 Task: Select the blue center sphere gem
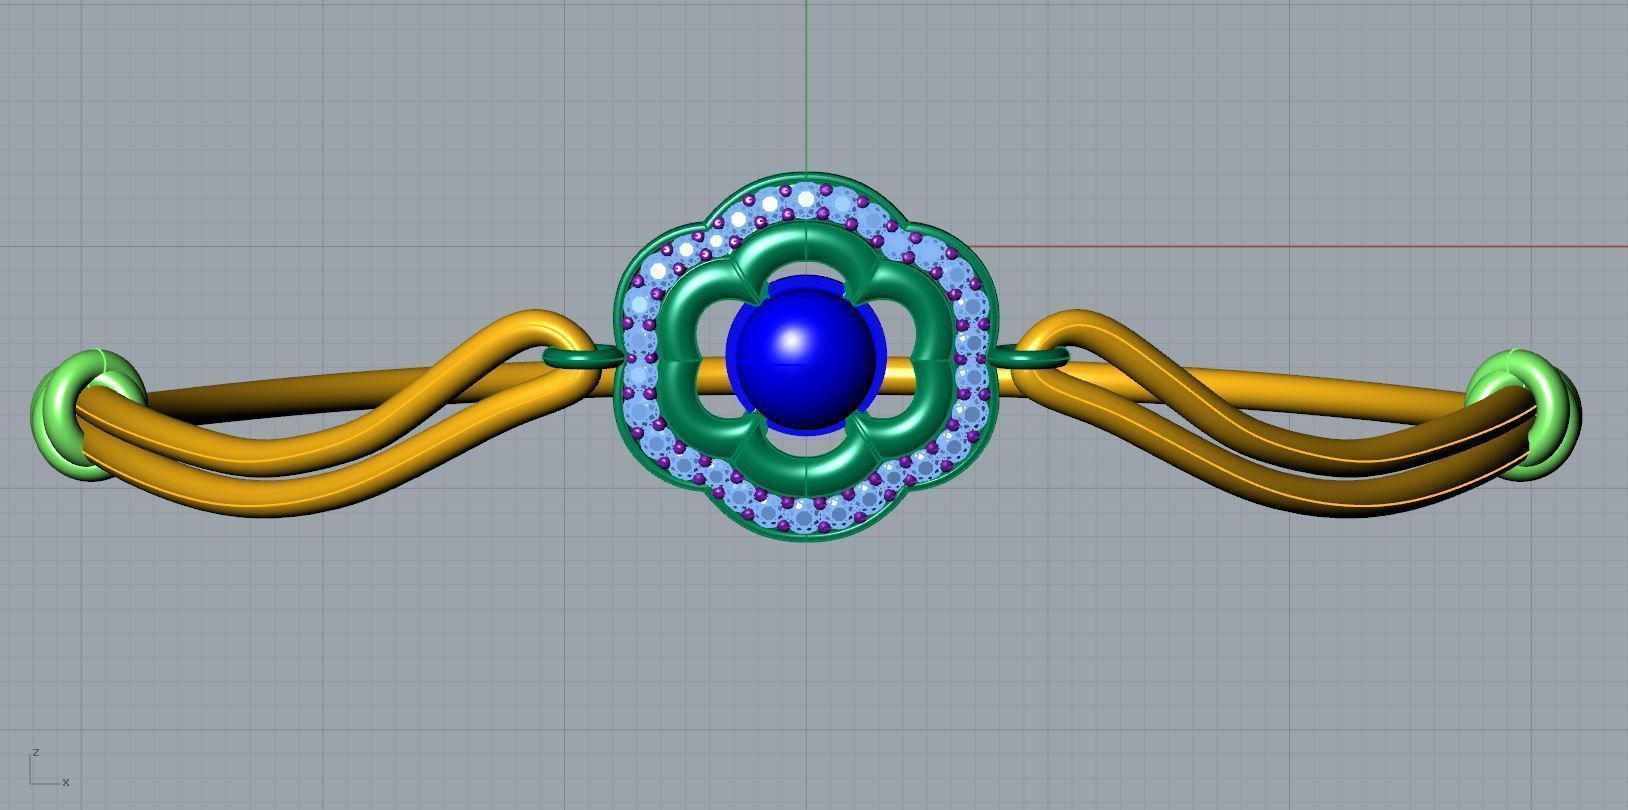coord(805,356)
